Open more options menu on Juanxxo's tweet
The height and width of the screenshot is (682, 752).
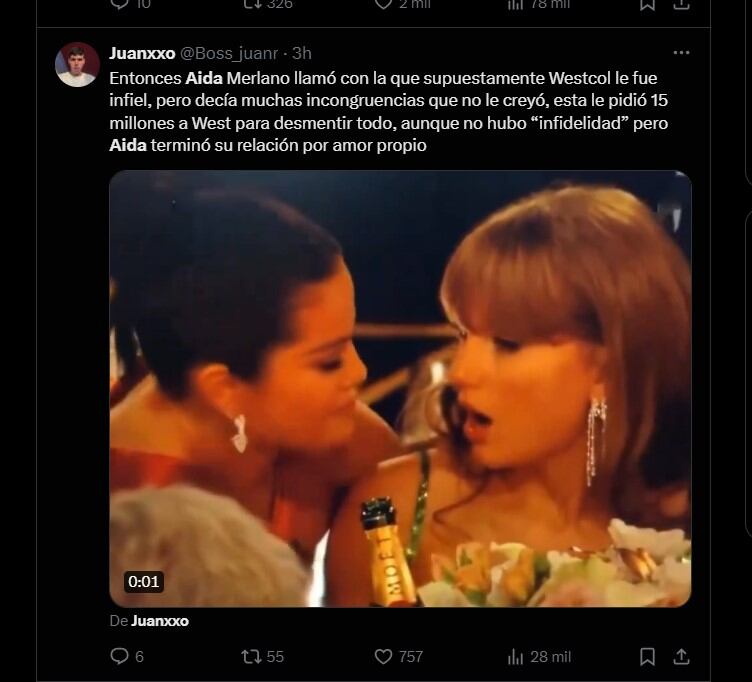point(681,53)
